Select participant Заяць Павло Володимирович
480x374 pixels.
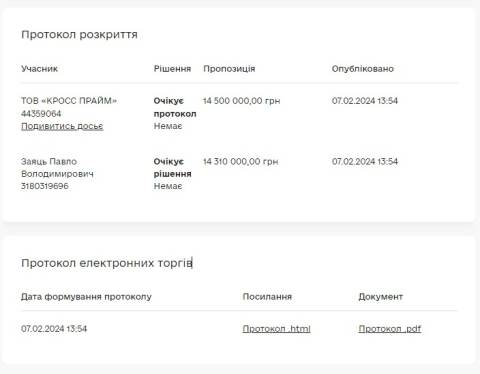pyautogui.click(x=57, y=168)
